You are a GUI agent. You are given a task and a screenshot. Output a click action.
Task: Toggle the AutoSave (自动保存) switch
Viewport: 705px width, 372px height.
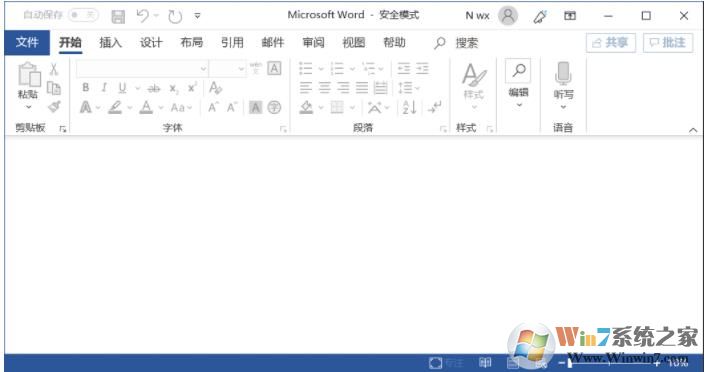tap(83, 15)
